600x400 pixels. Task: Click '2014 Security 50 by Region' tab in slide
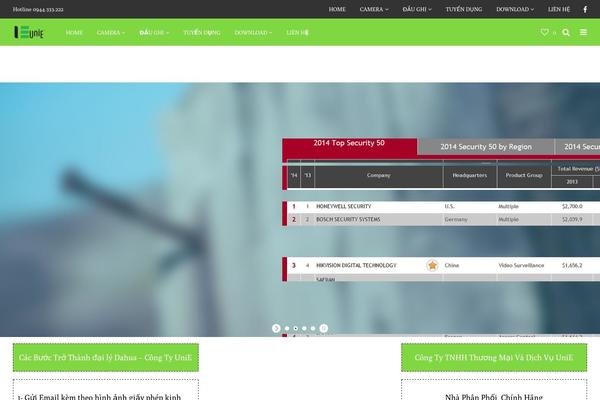click(486, 147)
